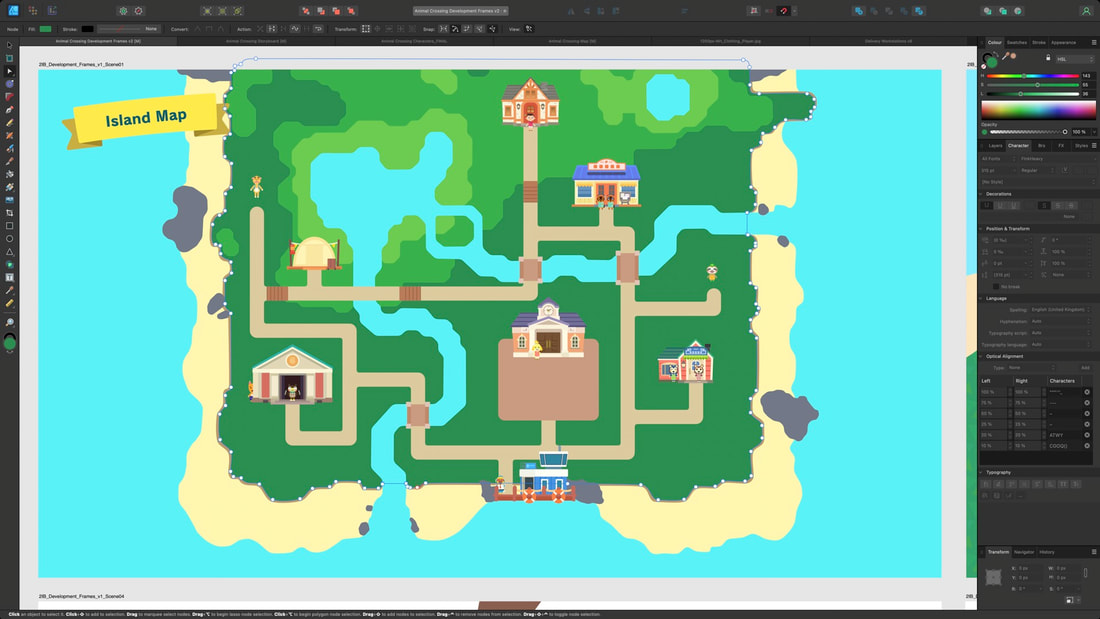Click the colour spectrum gradient box
This screenshot has width=1100, height=619.
(x=1038, y=109)
